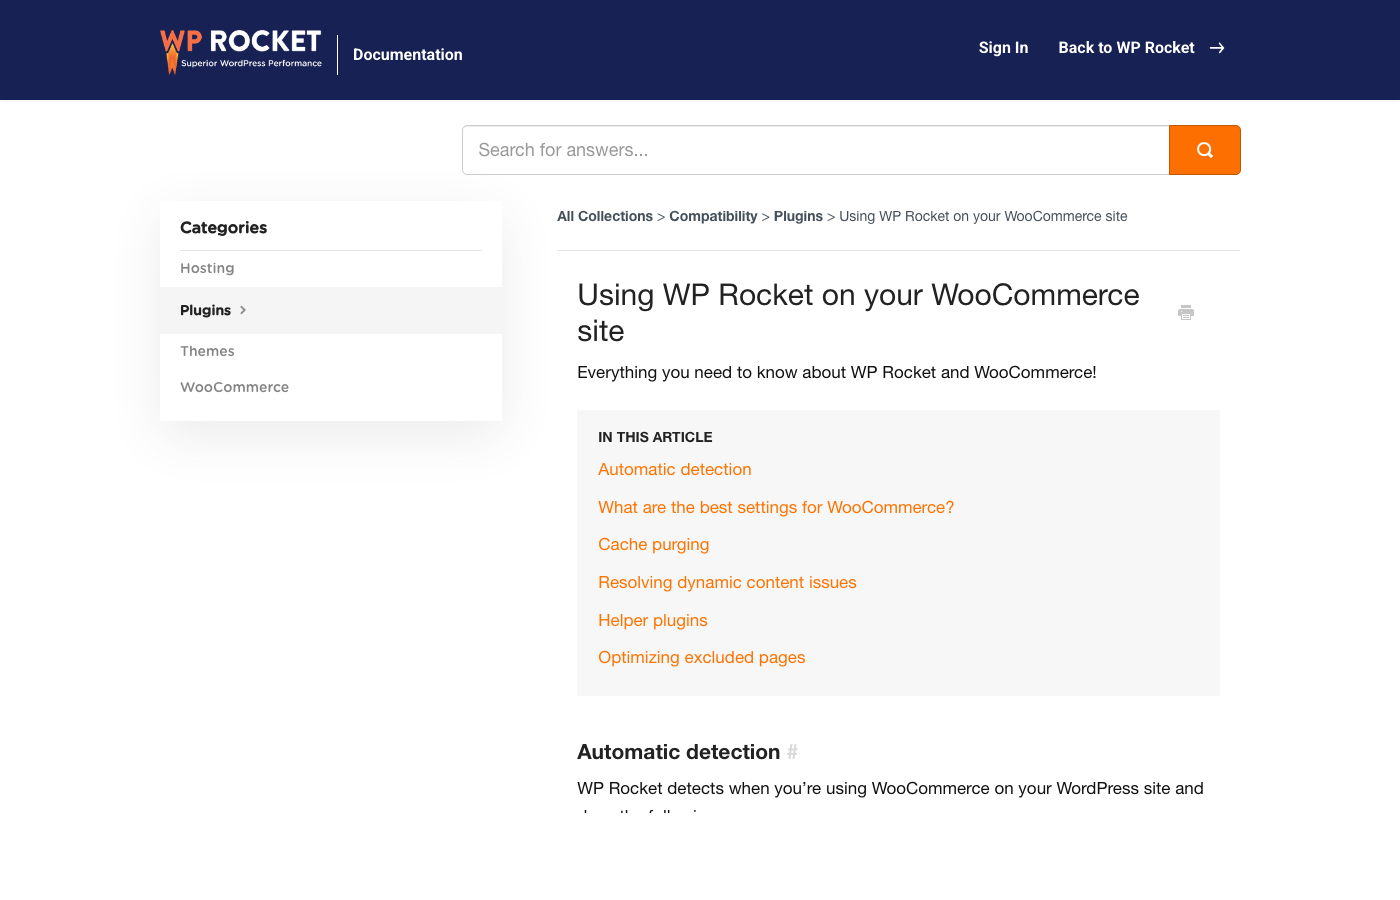The image size is (1400, 900).
Task: Click the anchor hash beside Automatic detection heading
Action: coord(793,751)
